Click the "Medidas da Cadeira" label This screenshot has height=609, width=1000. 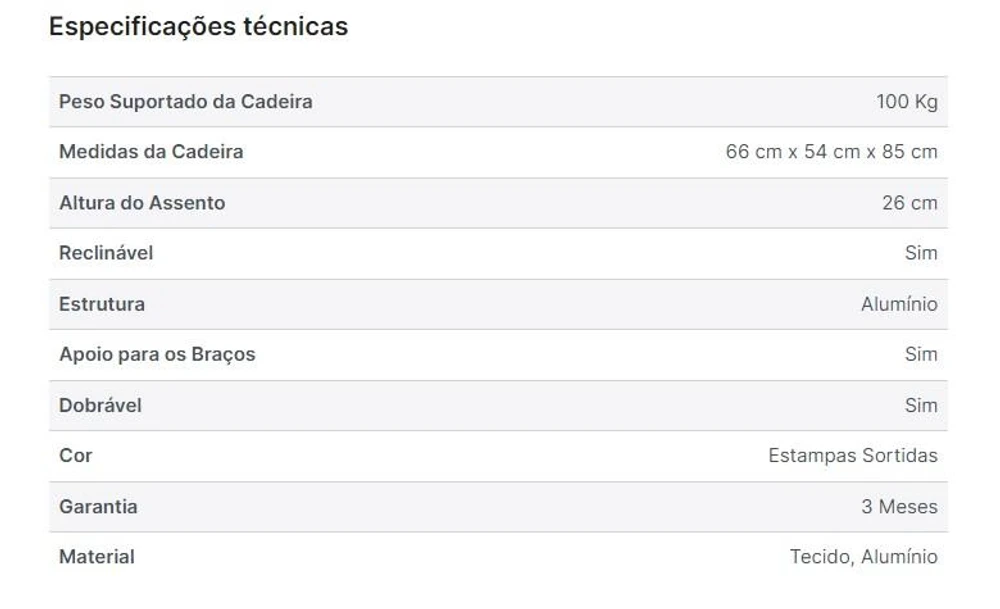click(151, 152)
